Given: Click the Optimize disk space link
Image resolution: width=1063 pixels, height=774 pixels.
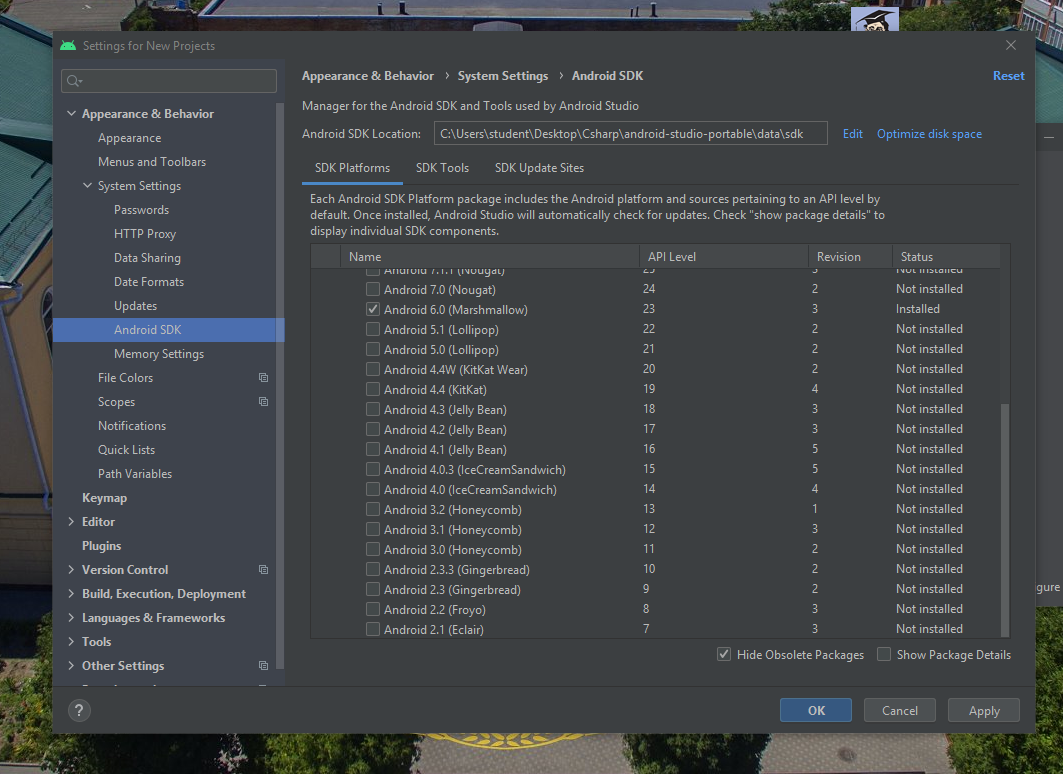Looking at the screenshot, I should pos(929,134).
